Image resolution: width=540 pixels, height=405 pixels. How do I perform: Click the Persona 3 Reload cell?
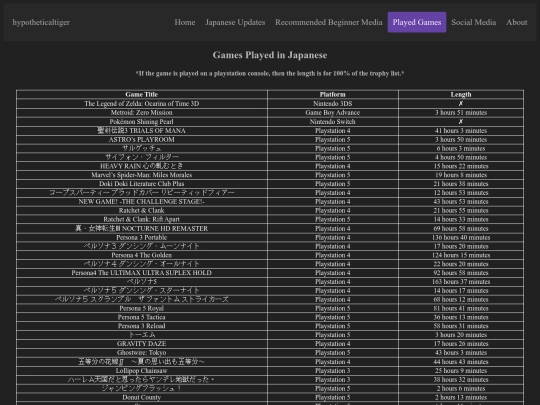point(142,326)
